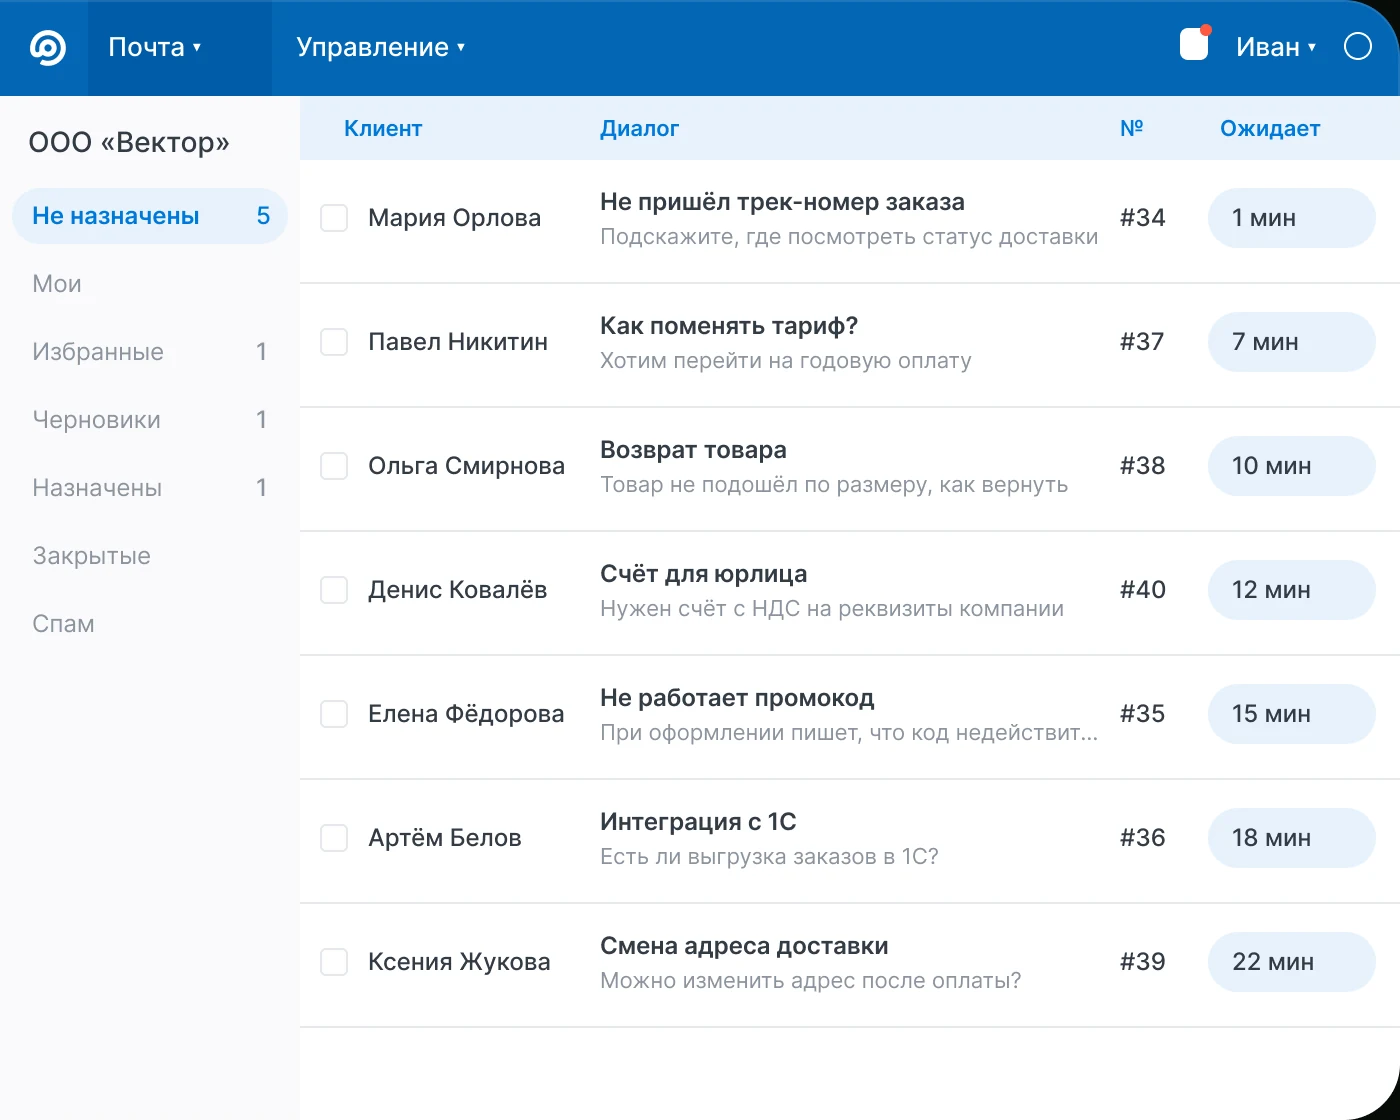The image size is (1400, 1120).
Task: Open the Избранные folder
Action: click(x=150, y=352)
